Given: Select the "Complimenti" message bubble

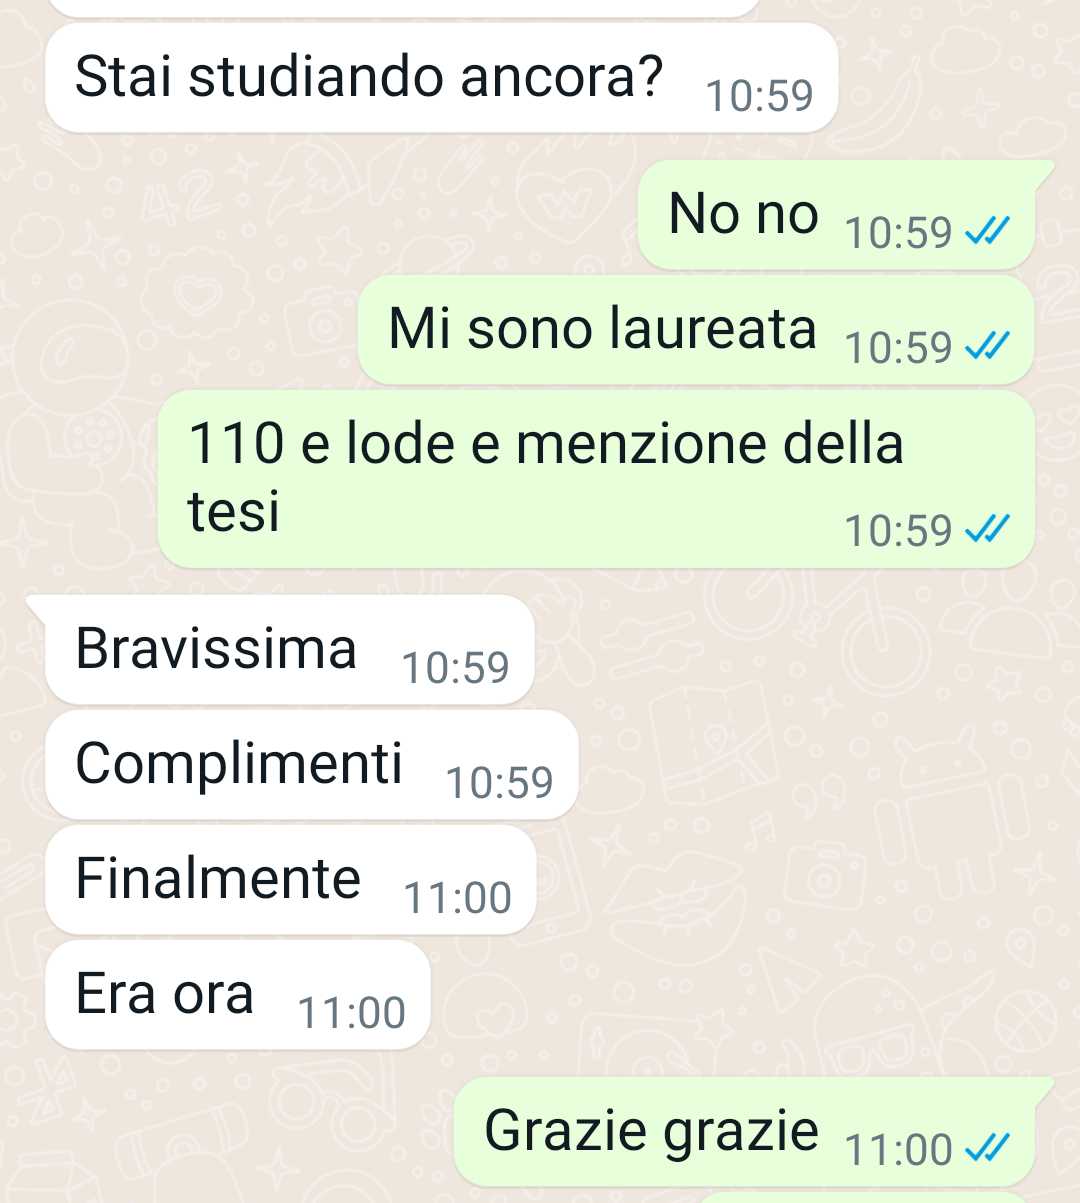Looking at the screenshot, I should click(x=312, y=765).
